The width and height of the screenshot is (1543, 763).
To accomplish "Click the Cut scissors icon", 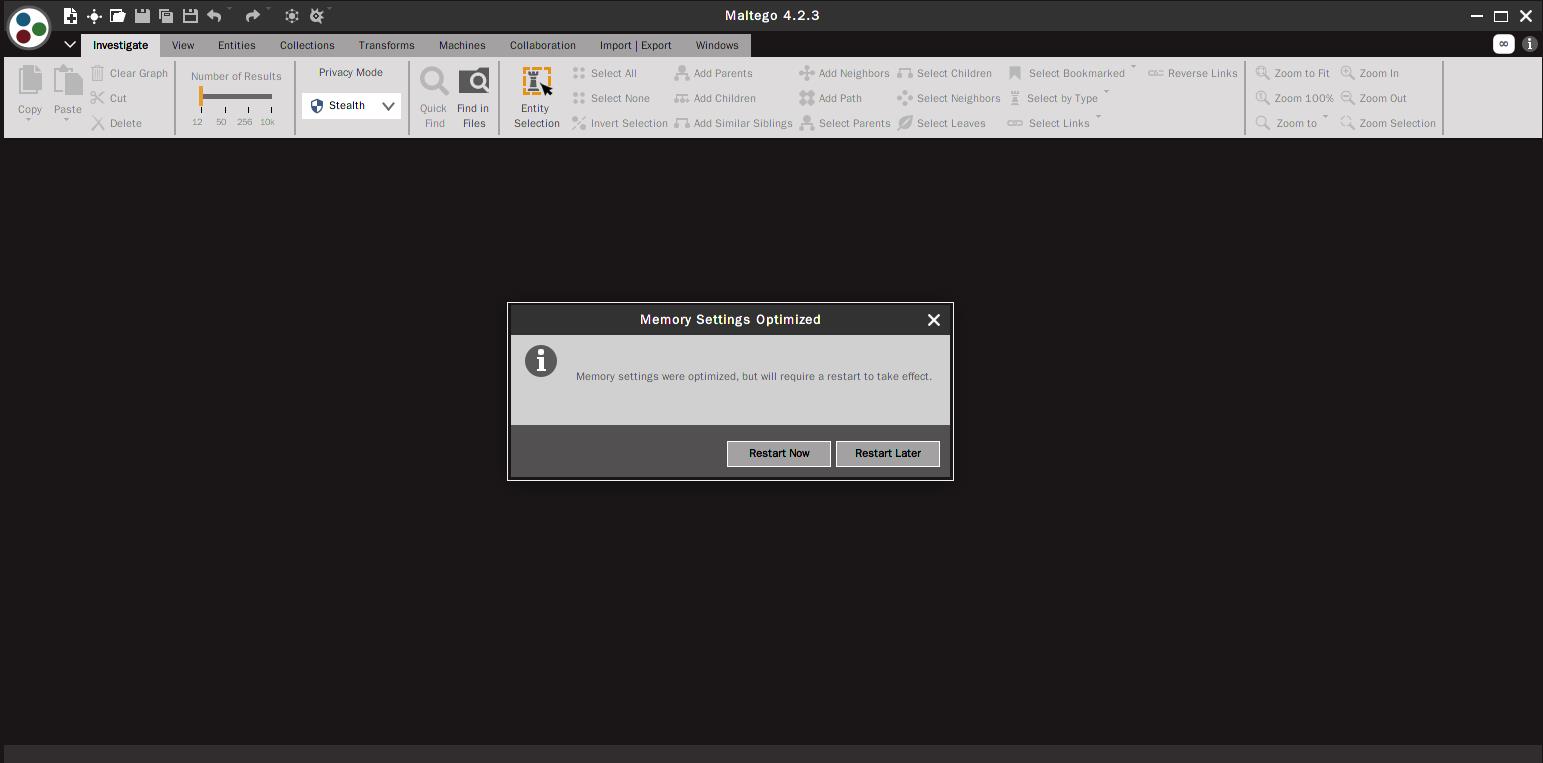I will [x=98, y=98].
